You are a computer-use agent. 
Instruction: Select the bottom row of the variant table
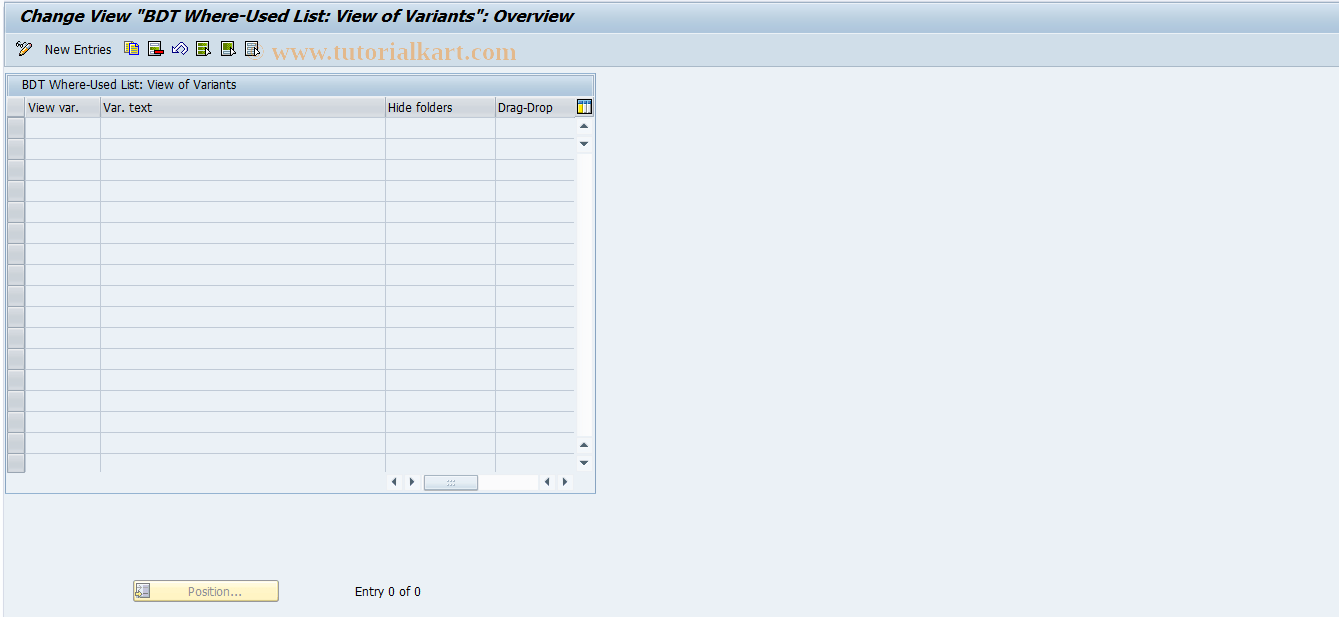coord(15,462)
